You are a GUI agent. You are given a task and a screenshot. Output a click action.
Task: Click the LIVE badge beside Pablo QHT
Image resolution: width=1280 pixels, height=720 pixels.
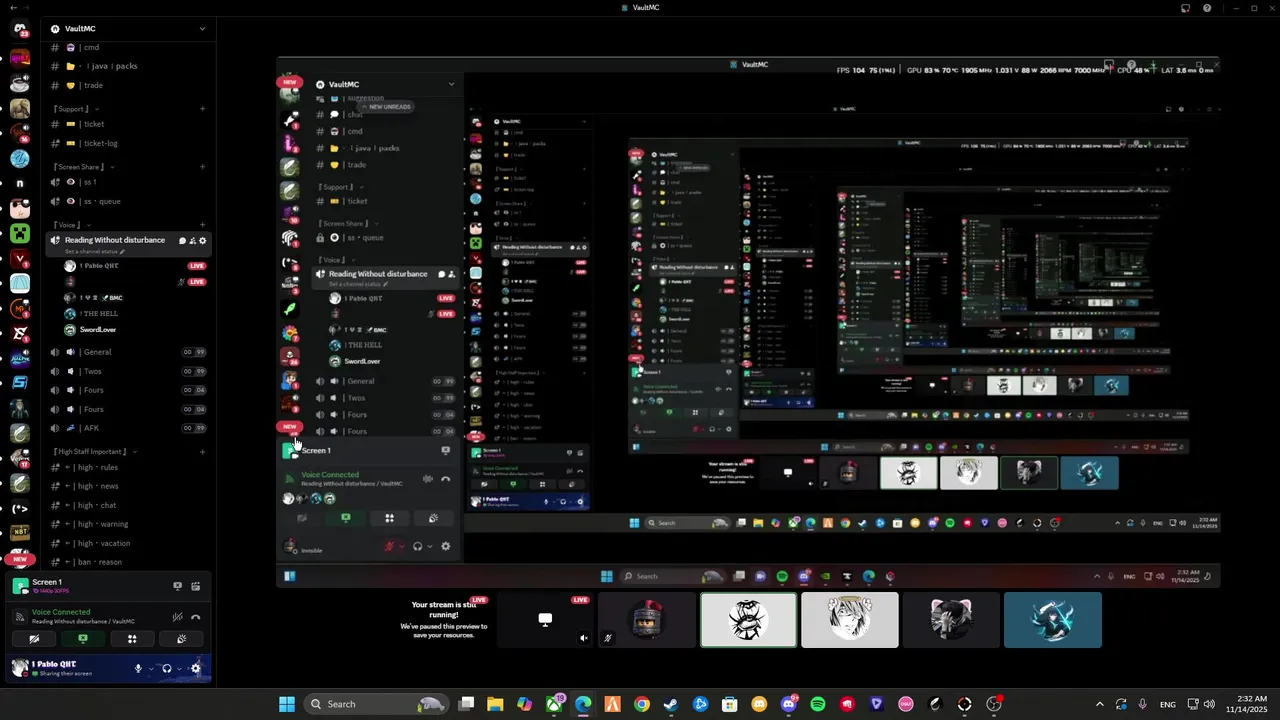coord(197,266)
